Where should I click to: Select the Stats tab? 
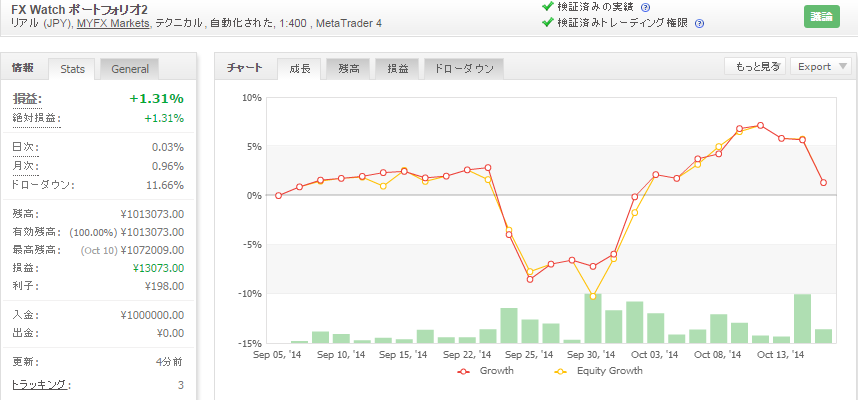(72, 69)
